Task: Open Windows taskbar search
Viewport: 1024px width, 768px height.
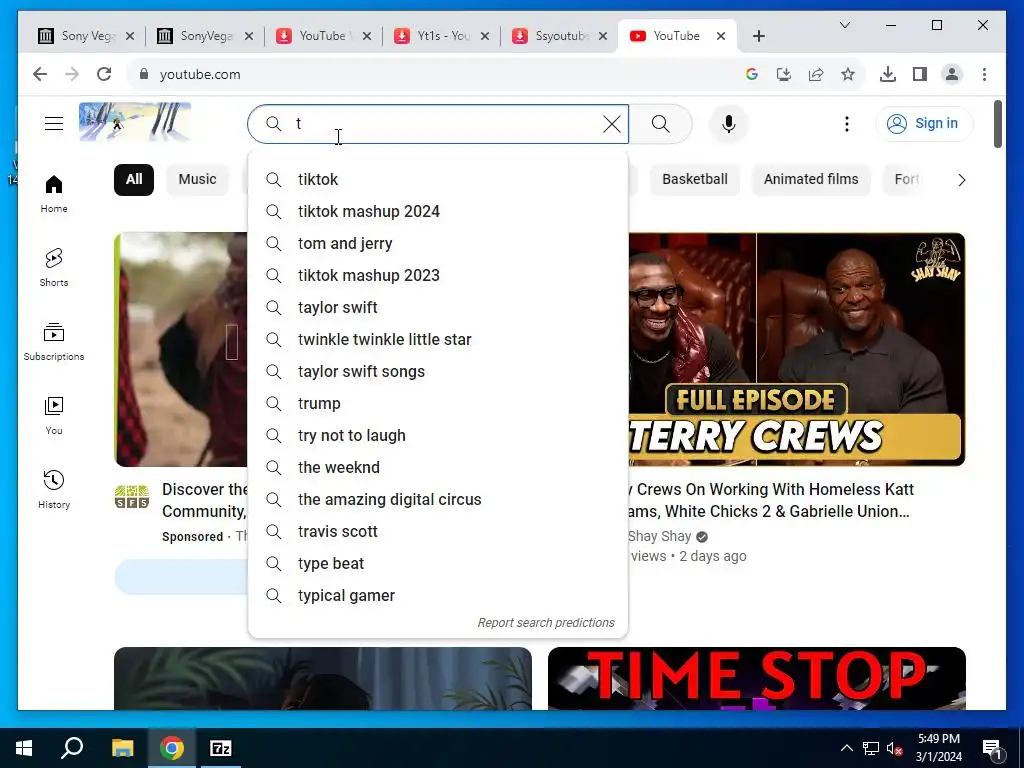Action: (72, 748)
